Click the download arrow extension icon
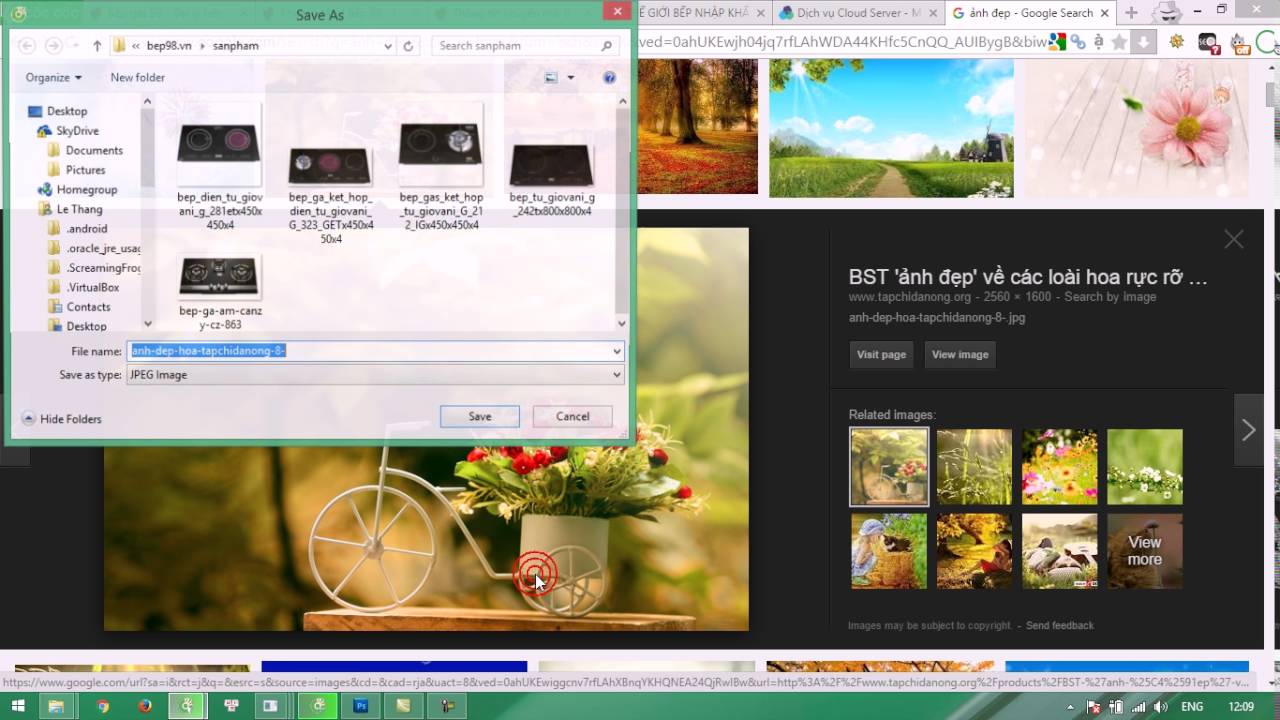This screenshot has width=1280, height=720. pyautogui.click(x=1144, y=42)
